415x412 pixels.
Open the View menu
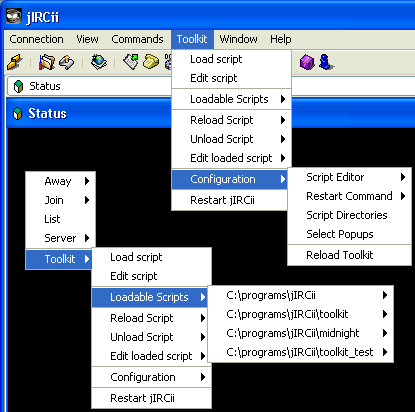(x=87, y=39)
